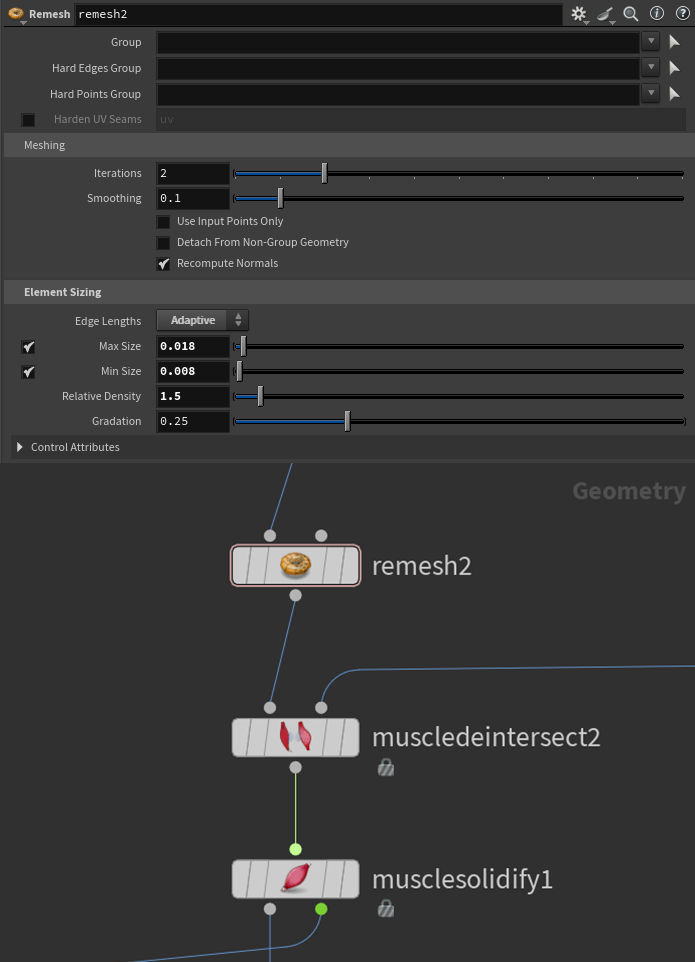
Task: Toggle Detach From Non-Group Geometry checkbox
Action: 163,243
